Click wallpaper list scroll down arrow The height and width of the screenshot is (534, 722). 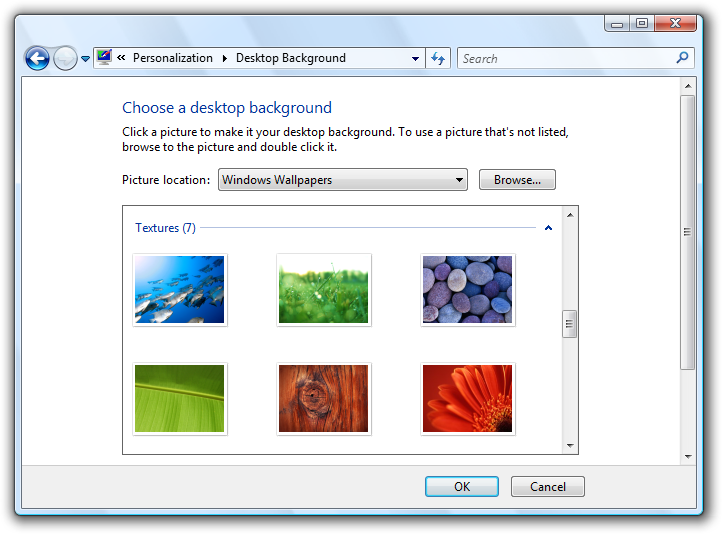(570, 445)
